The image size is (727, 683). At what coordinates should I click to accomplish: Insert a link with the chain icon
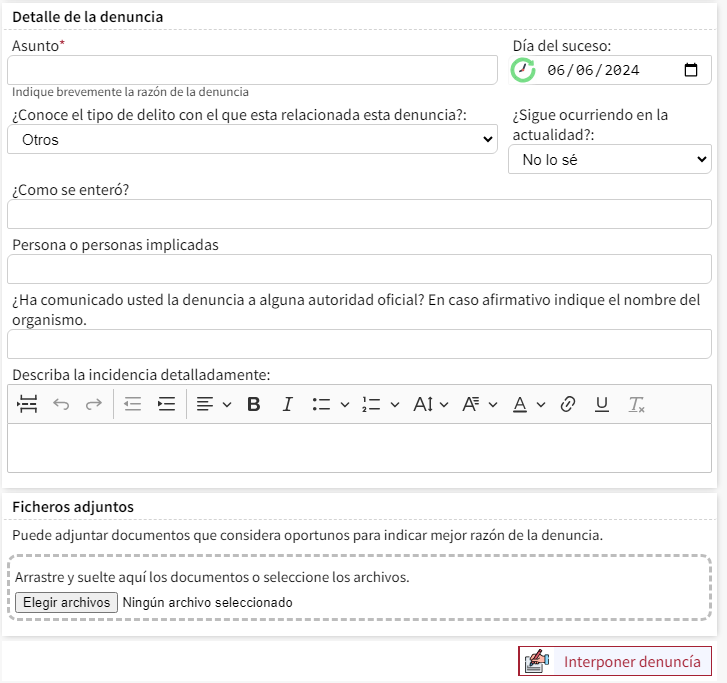pyautogui.click(x=568, y=404)
